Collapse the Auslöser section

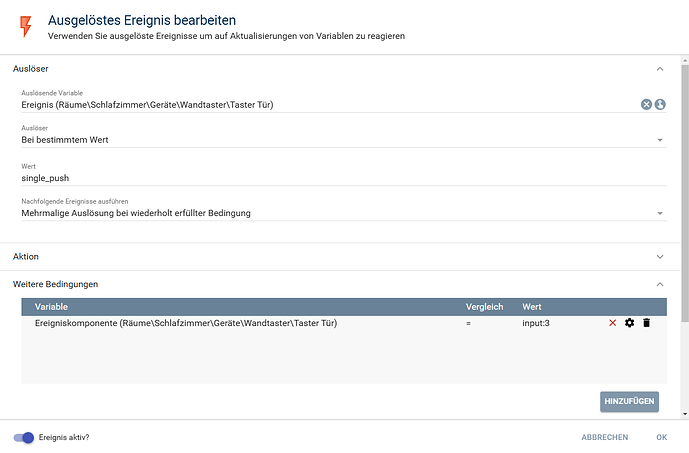click(x=659, y=69)
